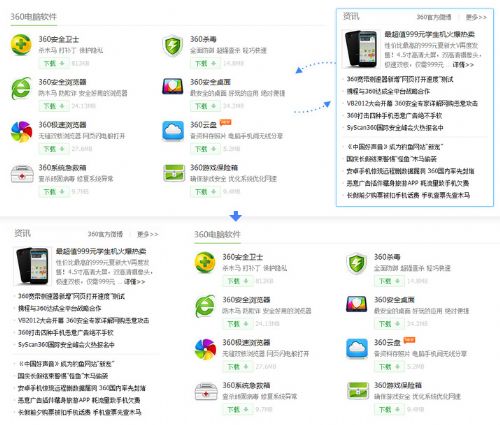Click the phone thumbnail in the blue-bordered news panel
Screen dimensions: 500x425
point(361,49)
